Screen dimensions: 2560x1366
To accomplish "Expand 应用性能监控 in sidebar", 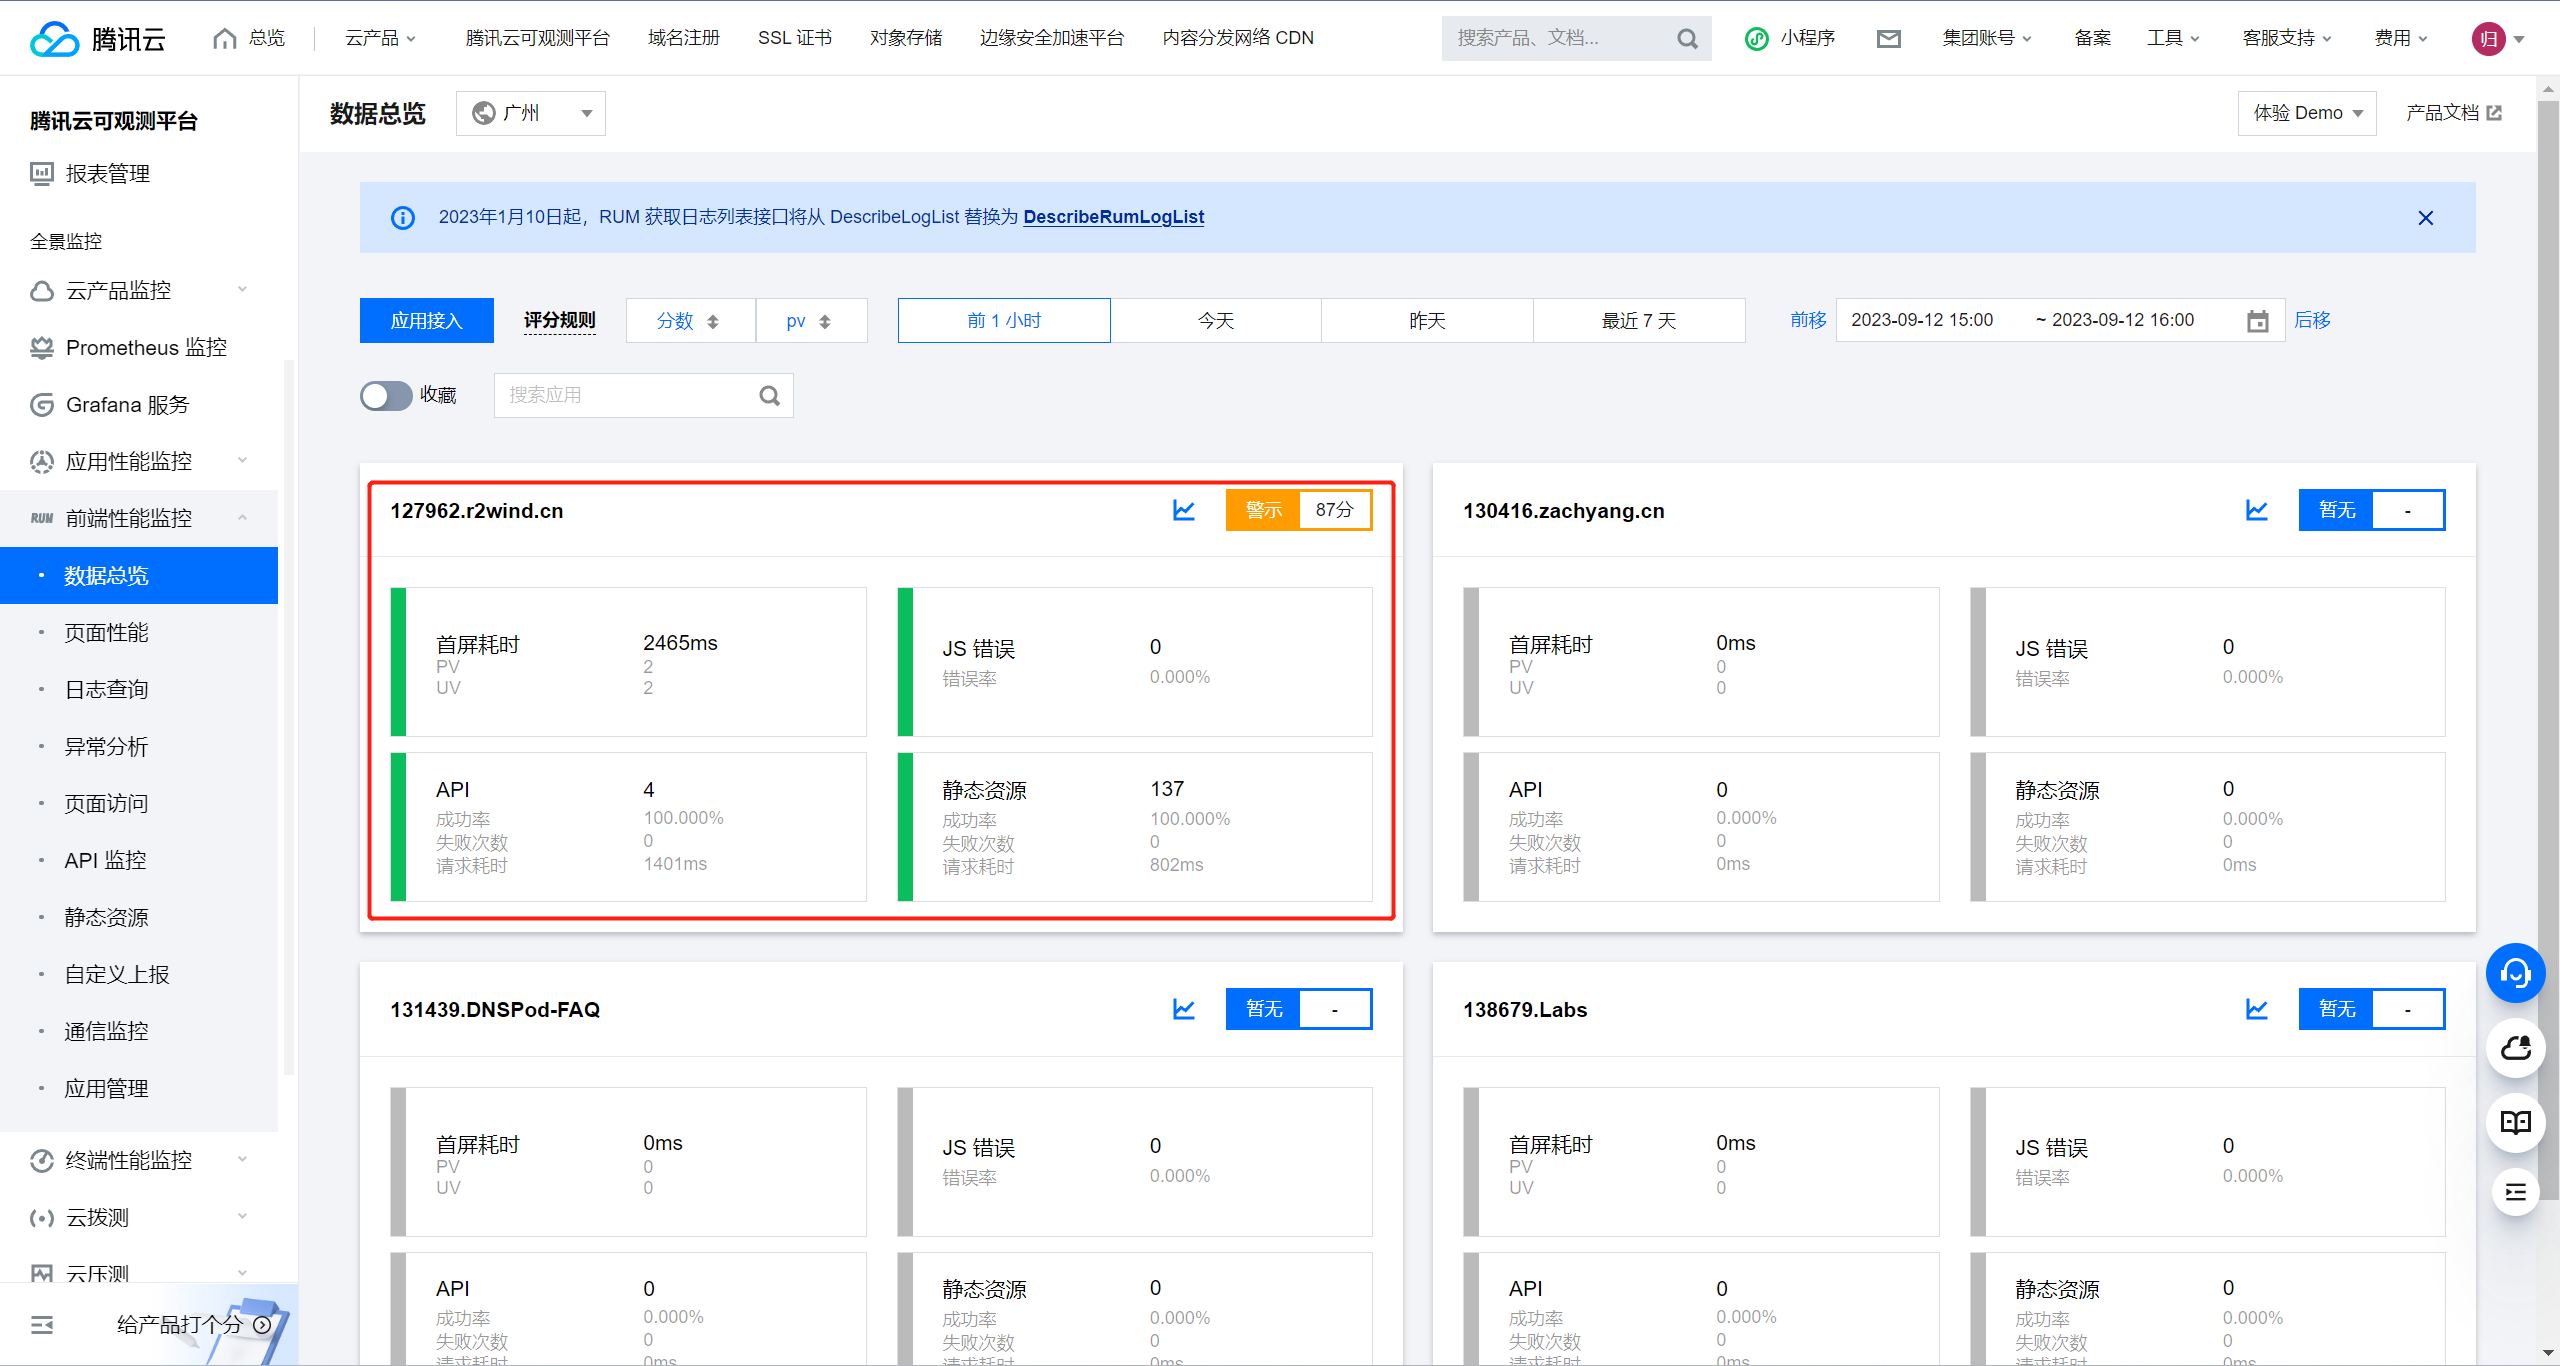I will pos(139,461).
